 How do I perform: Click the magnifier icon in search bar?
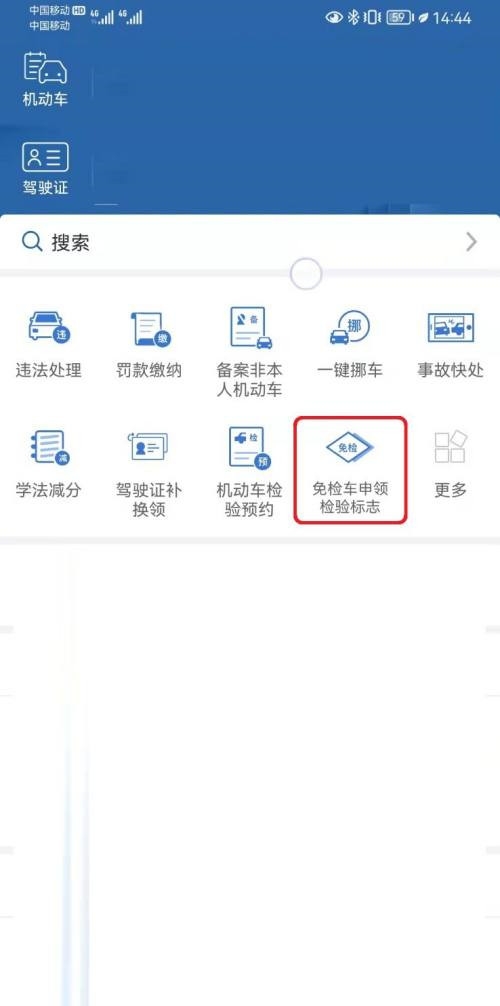31,242
